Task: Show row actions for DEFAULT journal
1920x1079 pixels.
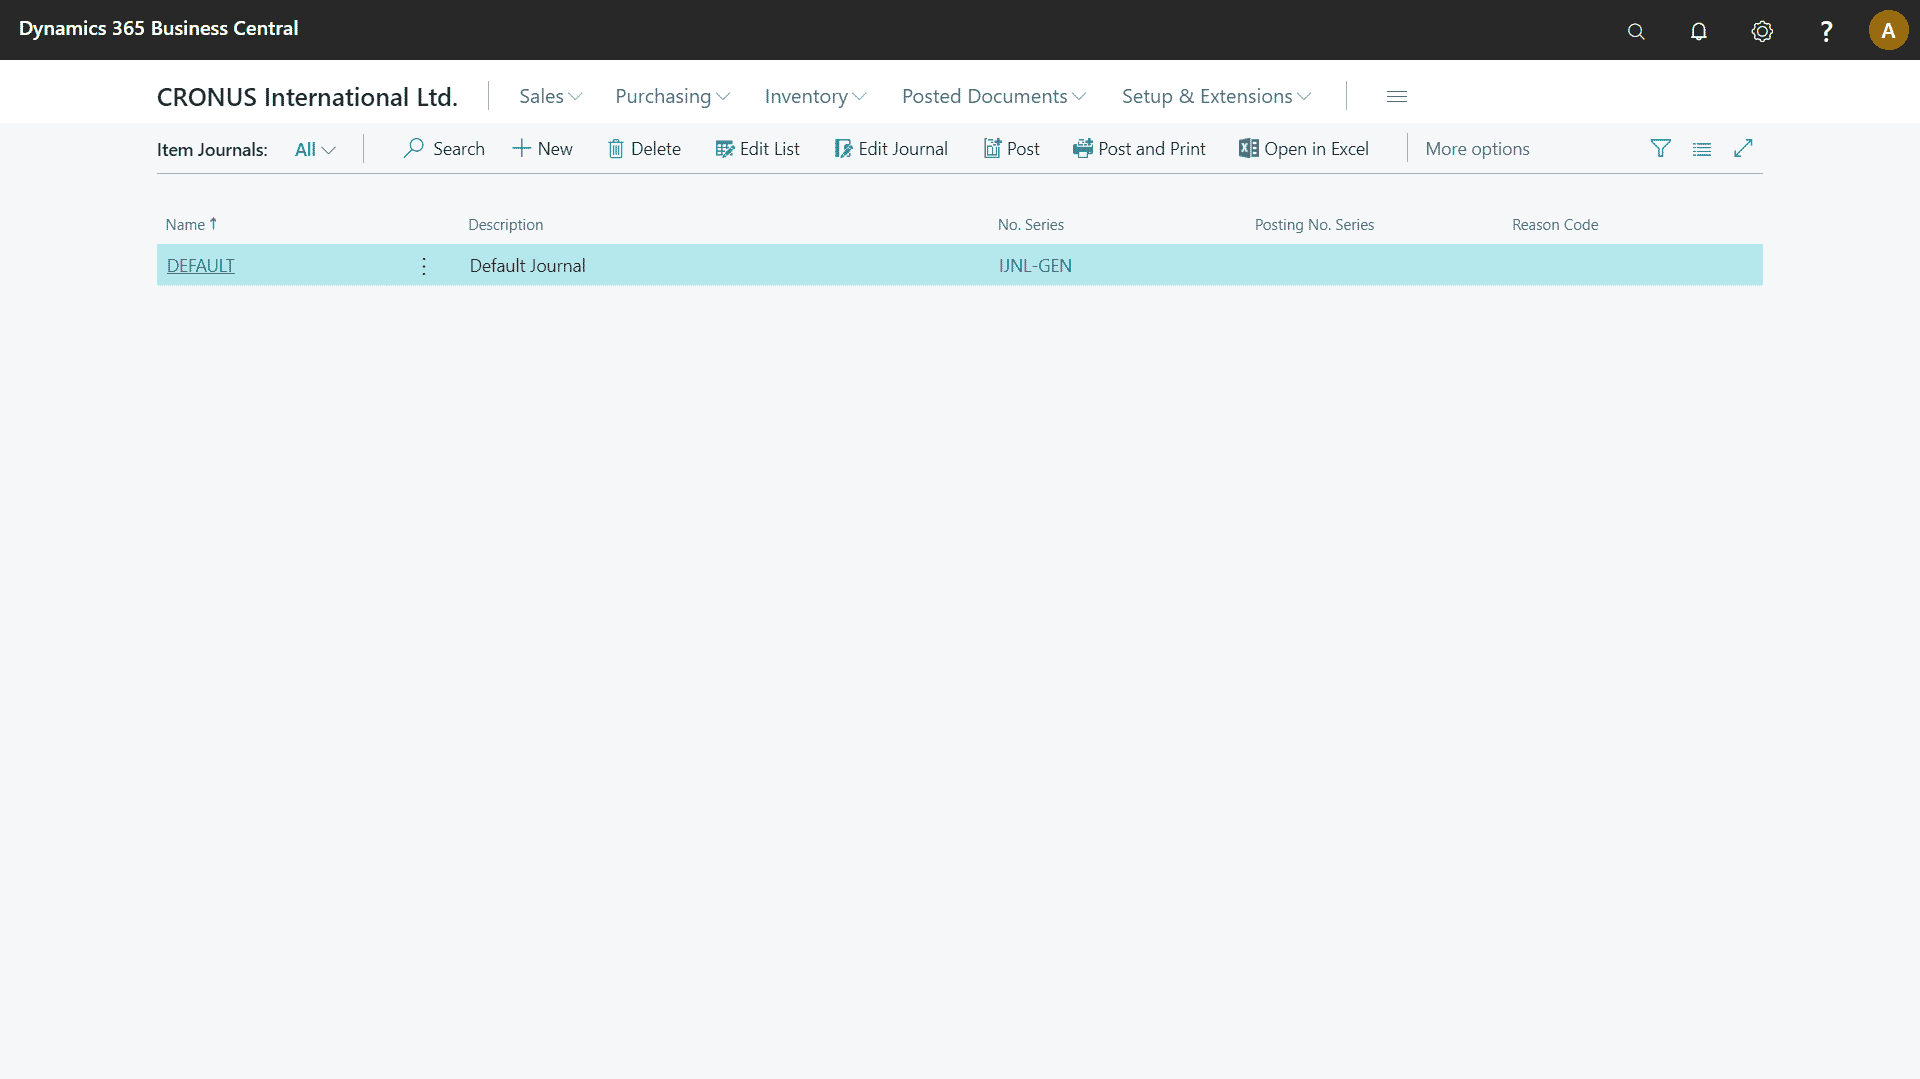Action: [424, 266]
